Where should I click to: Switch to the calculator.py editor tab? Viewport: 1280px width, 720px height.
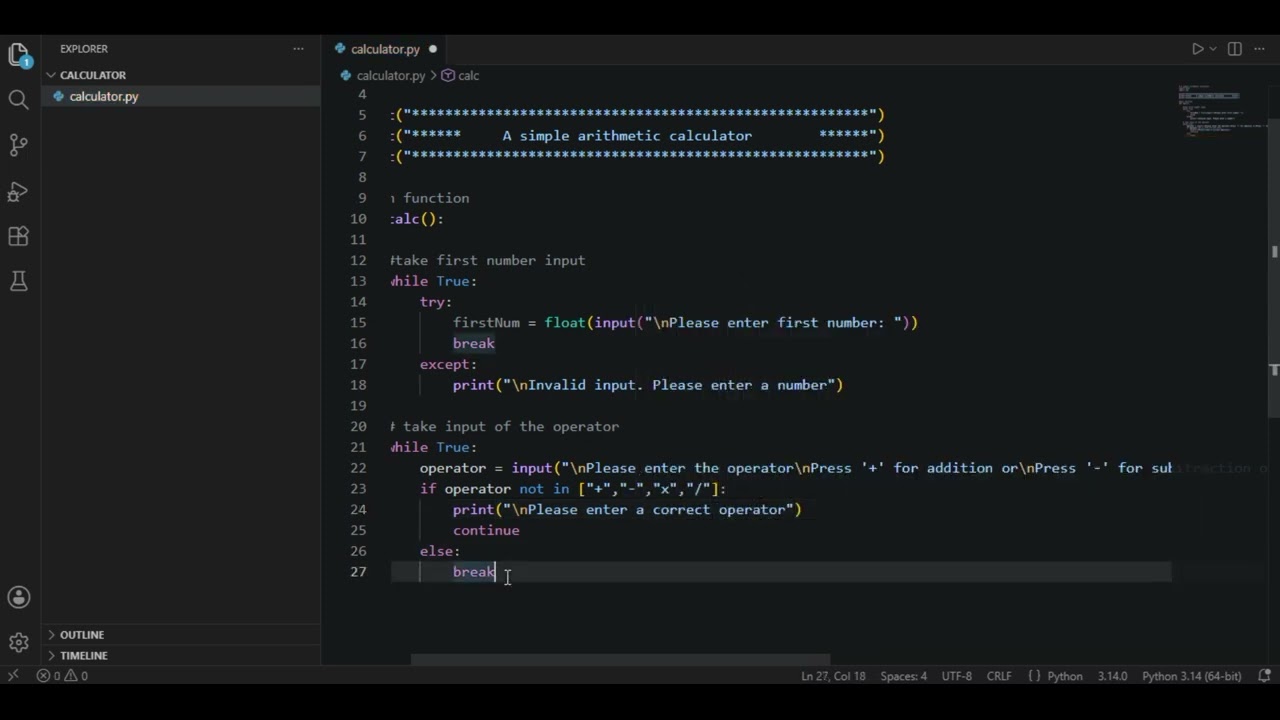point(386,49)
